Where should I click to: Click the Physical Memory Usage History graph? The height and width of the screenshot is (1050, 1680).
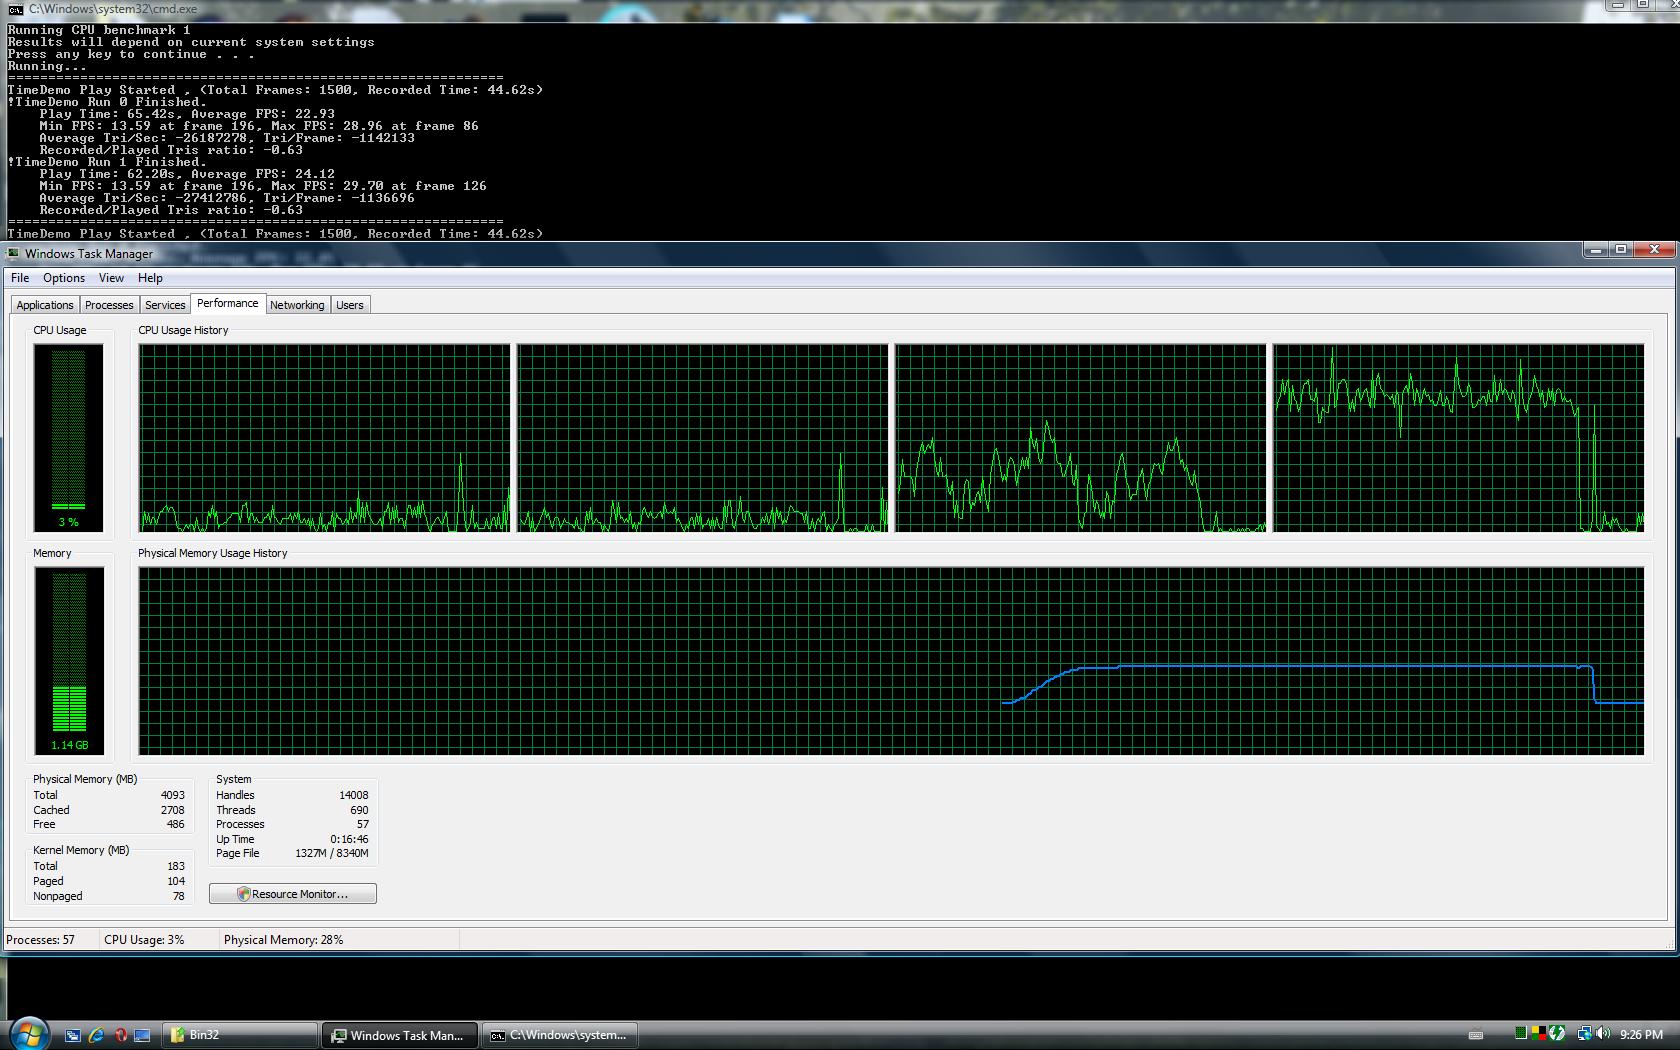(891, 661)
